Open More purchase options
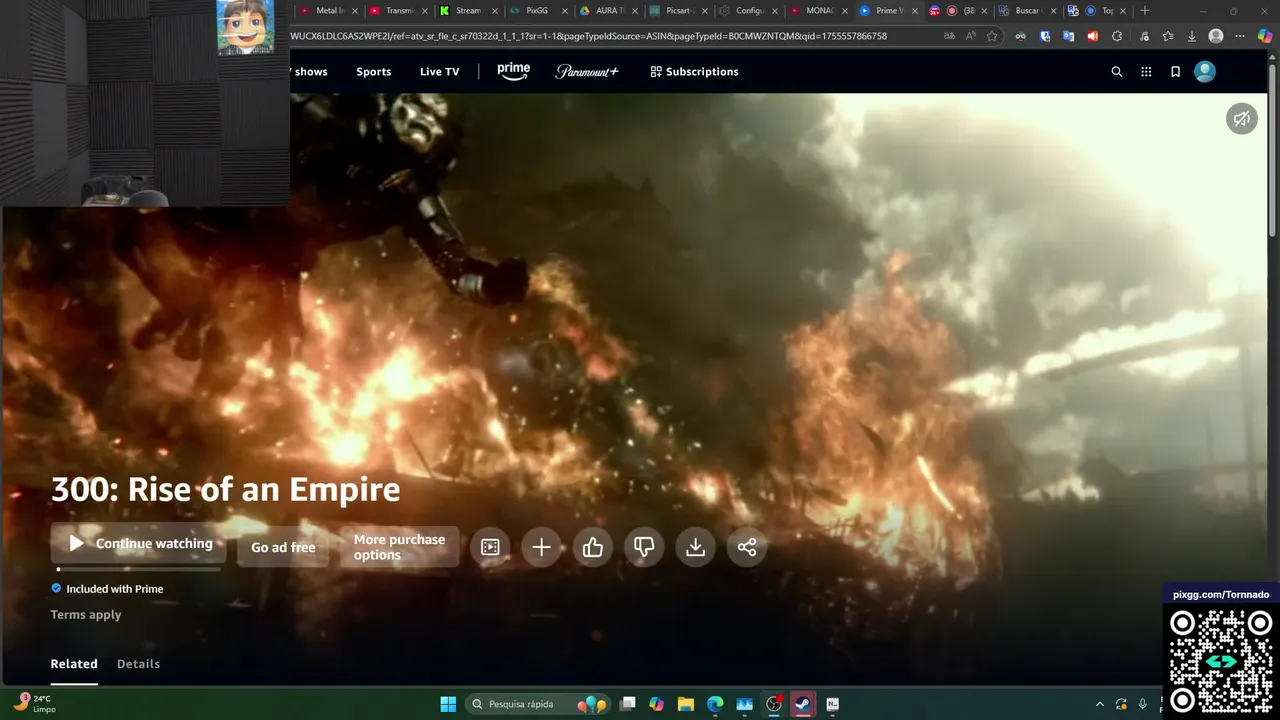Viewport: 1280px width, 720px height. (399, 547)
